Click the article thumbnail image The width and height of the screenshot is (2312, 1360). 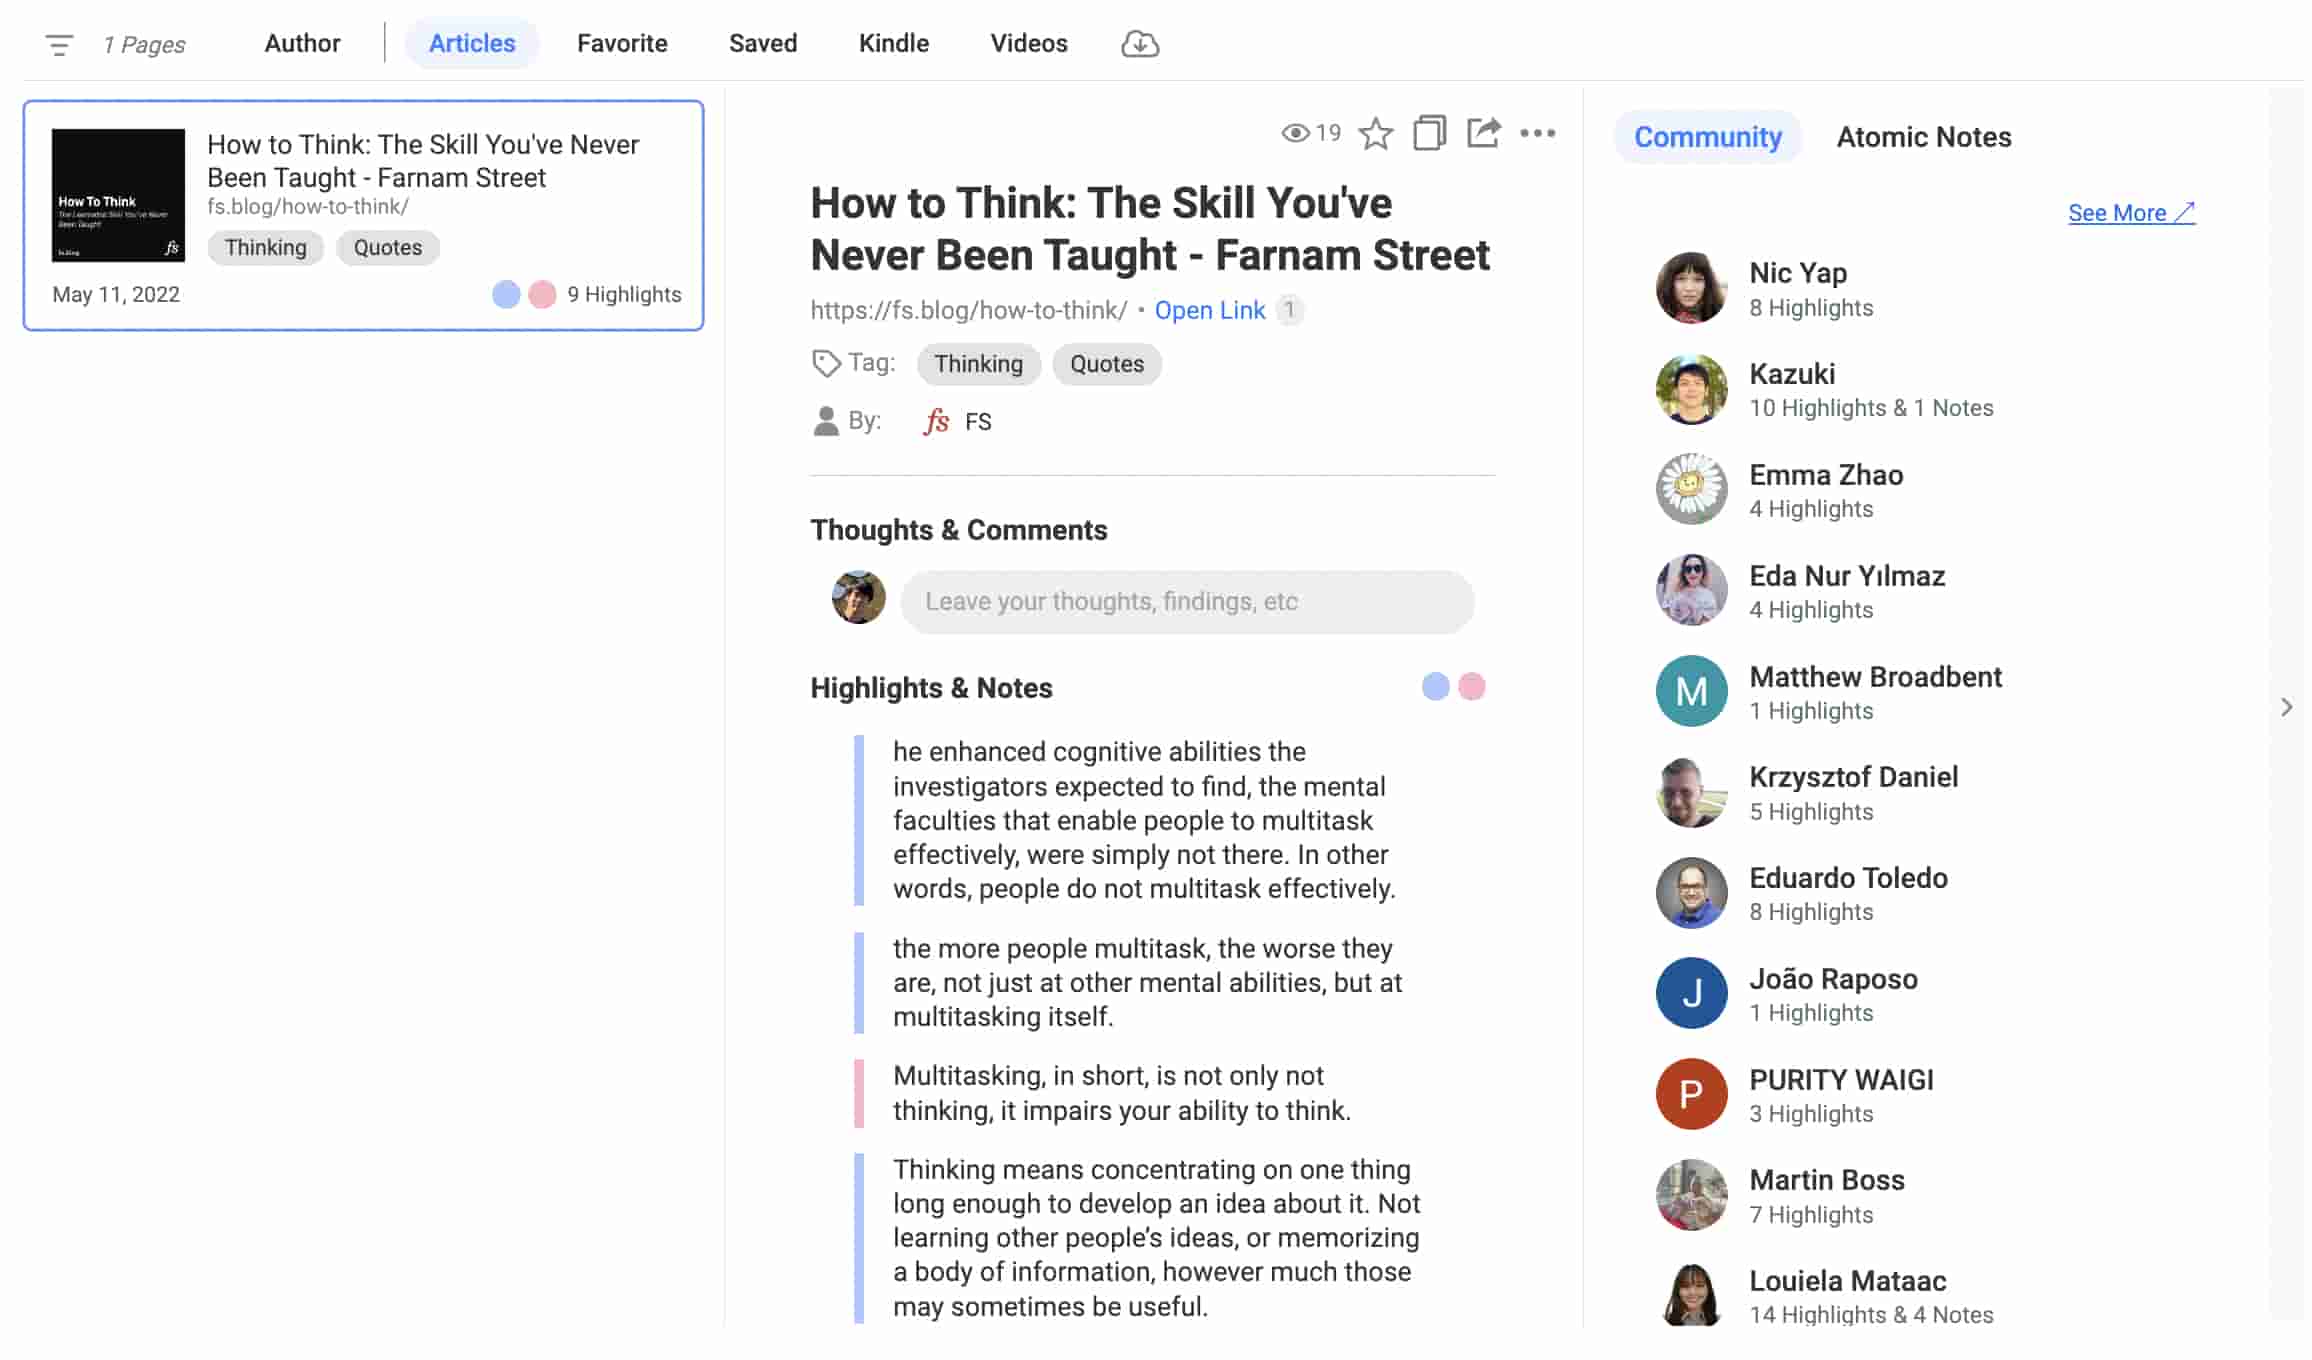[x=118, y=195]
